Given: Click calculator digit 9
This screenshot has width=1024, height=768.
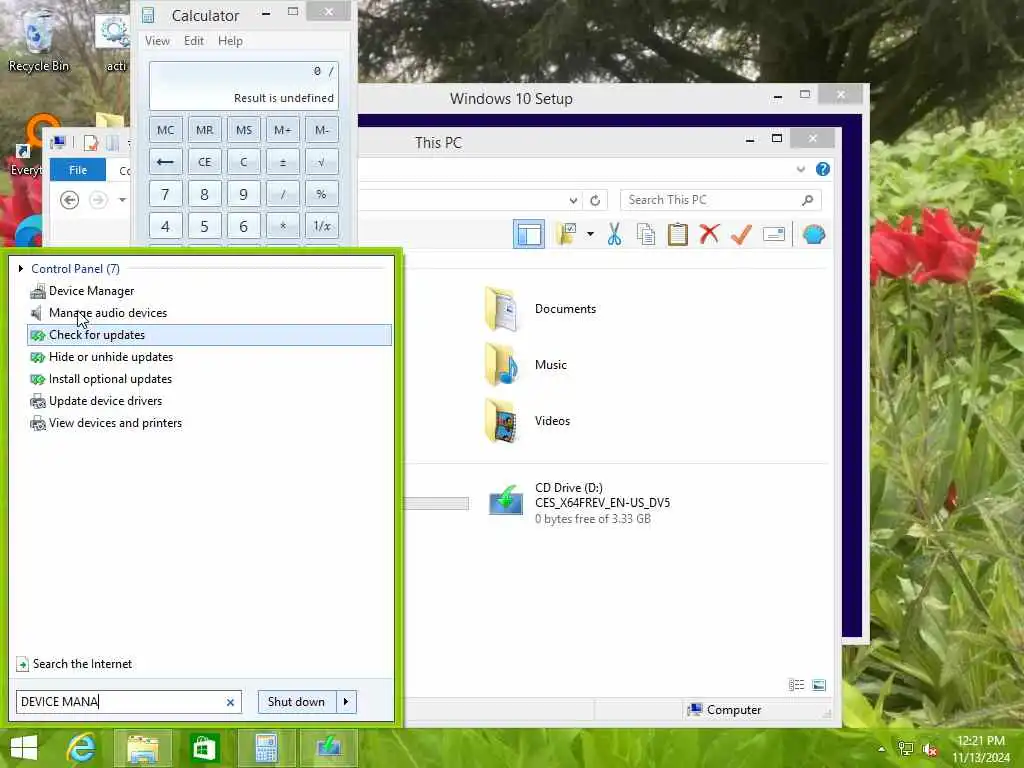Looking at the screenshot, I should point(244,194).
